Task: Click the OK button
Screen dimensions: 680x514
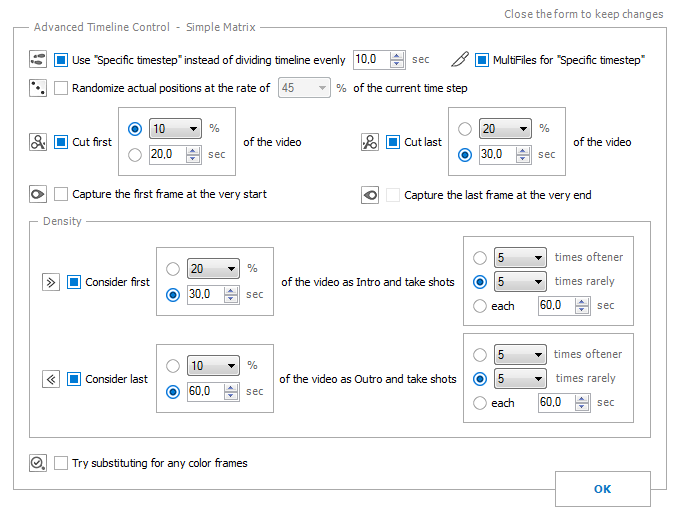Action: click(602, 489)
